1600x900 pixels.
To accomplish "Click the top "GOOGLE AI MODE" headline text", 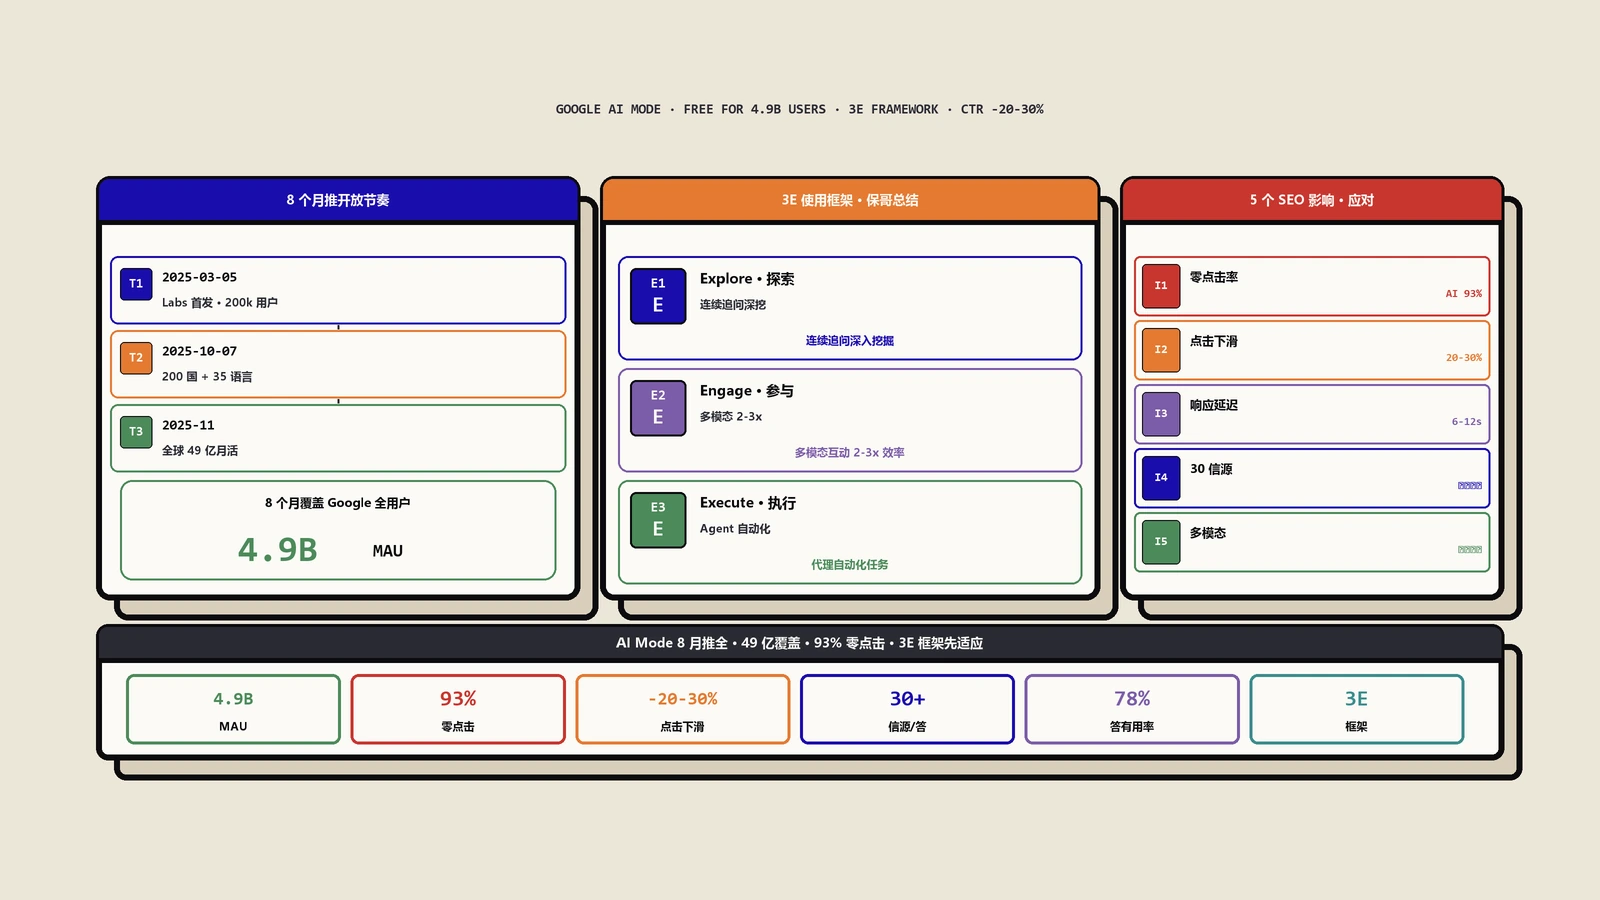I will [x=800, y=109].
